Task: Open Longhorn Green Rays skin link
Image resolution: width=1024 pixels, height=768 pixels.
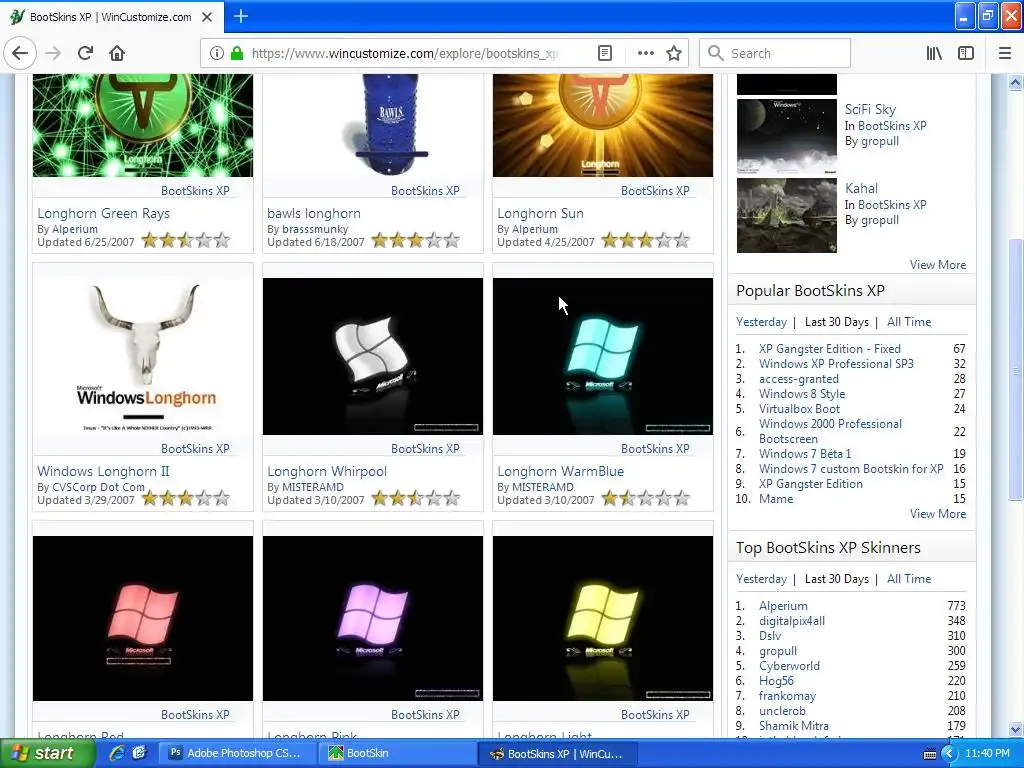Action: [103, 213]
